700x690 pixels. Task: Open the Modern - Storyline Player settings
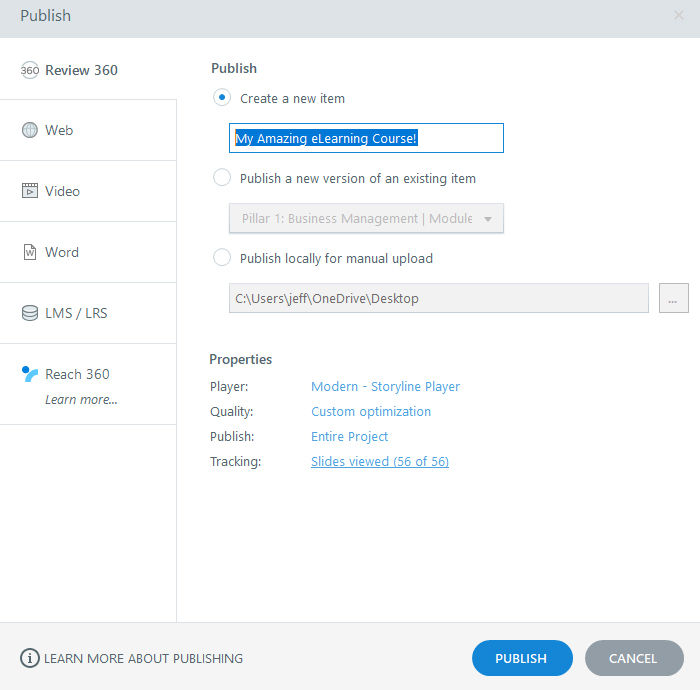point(385,386)
